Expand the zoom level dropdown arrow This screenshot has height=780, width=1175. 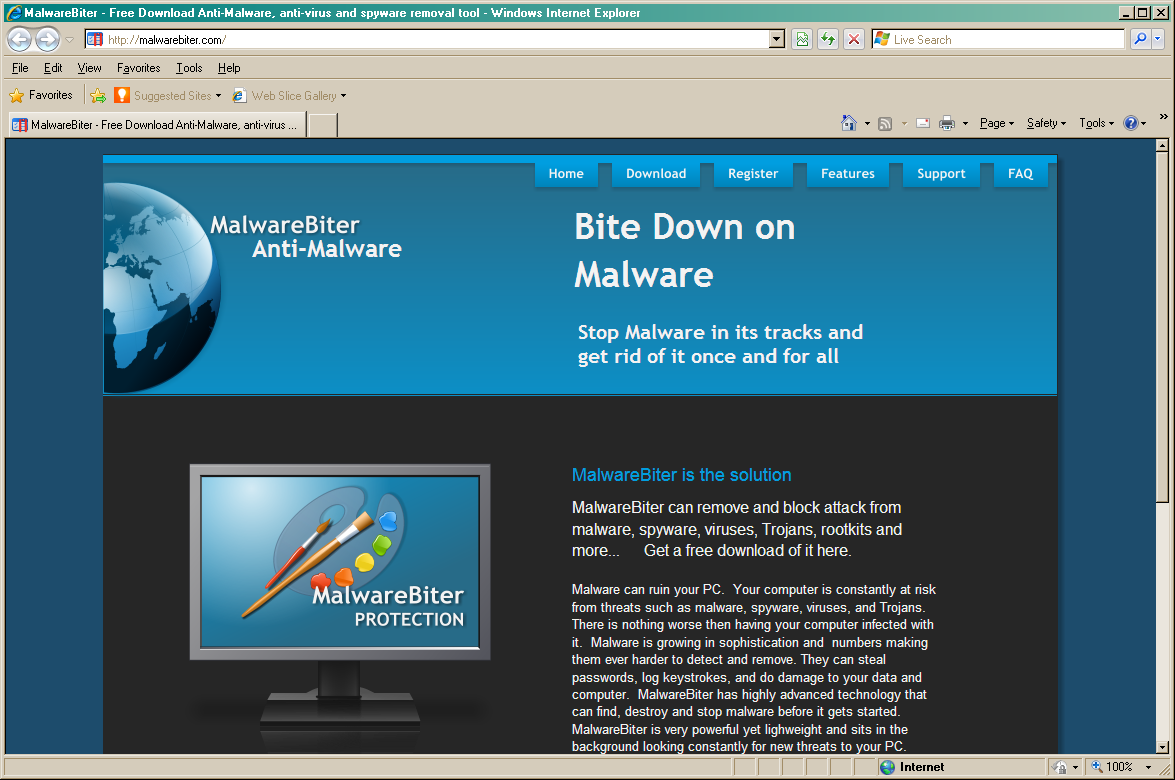pyautogui.click(x=1148, y=767)
